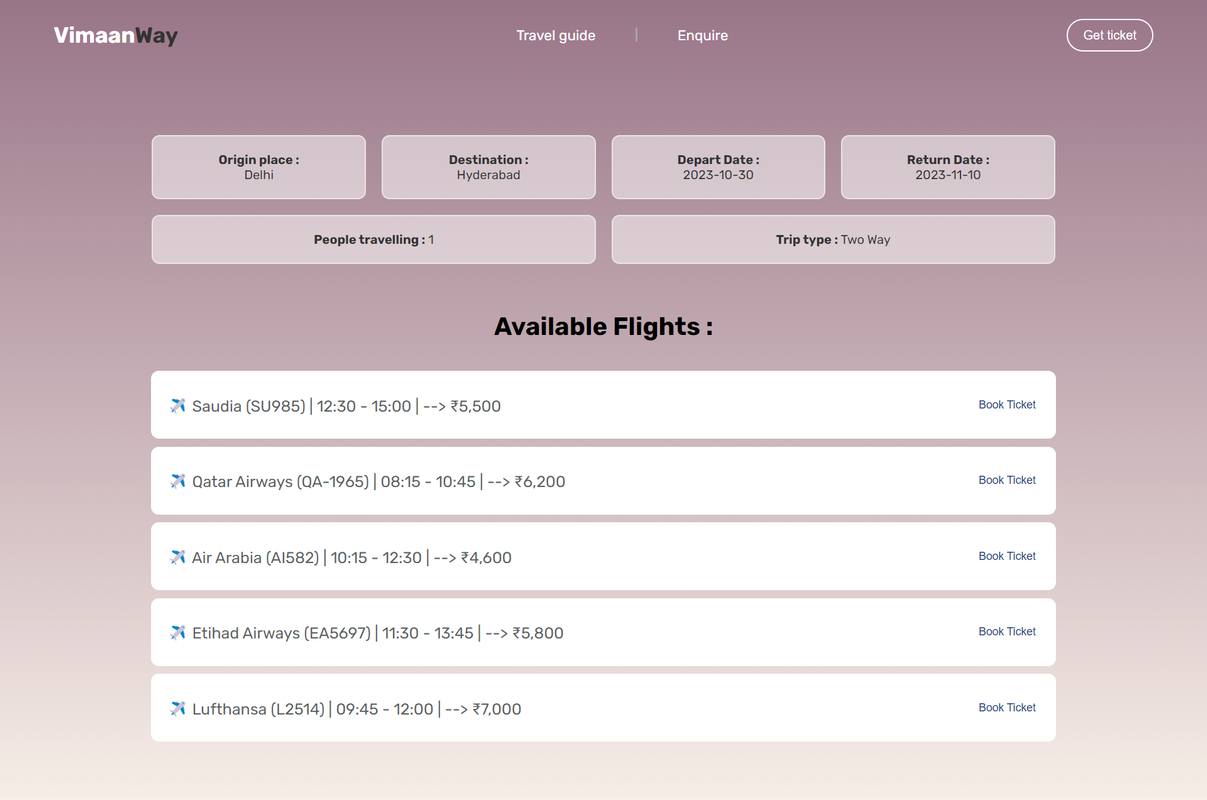1207x800 pixels.
Task: Click the Get ticket button
Action: point(1110,35)
